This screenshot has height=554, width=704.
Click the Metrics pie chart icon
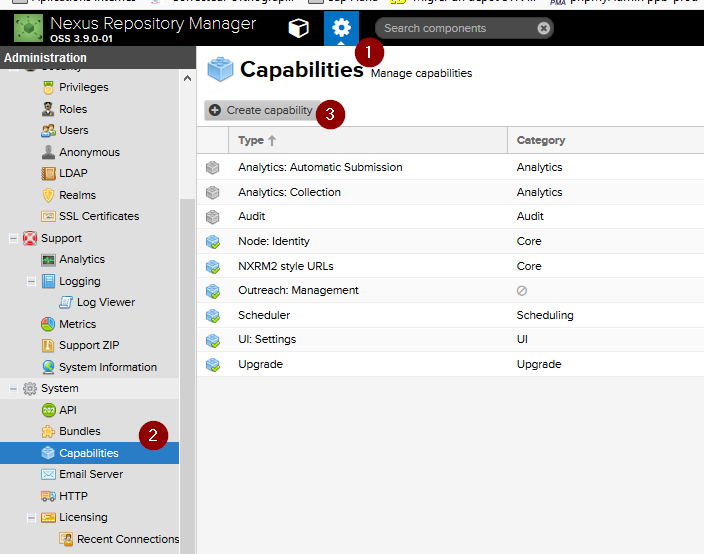pos(48,324)
